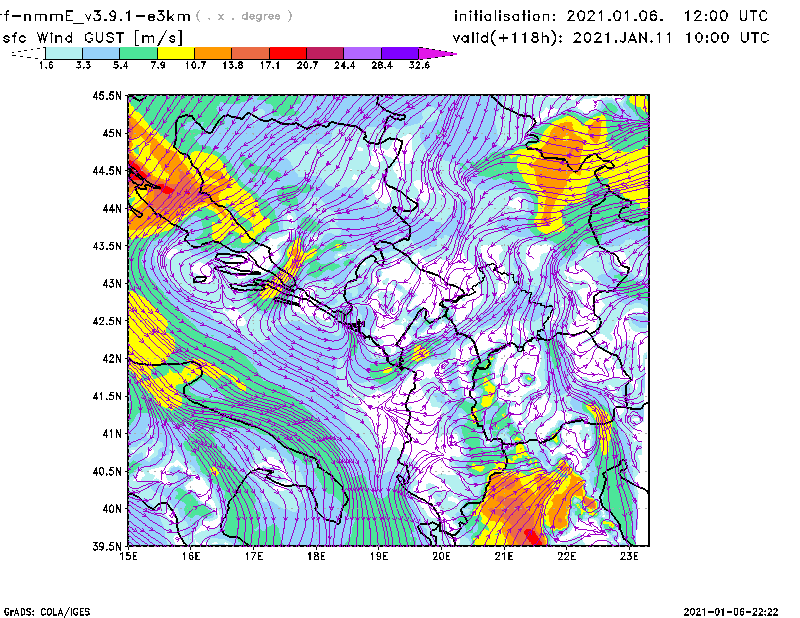
Task: Select the orange 10.7–13.8 legend swatch
Action: [213, 53]
